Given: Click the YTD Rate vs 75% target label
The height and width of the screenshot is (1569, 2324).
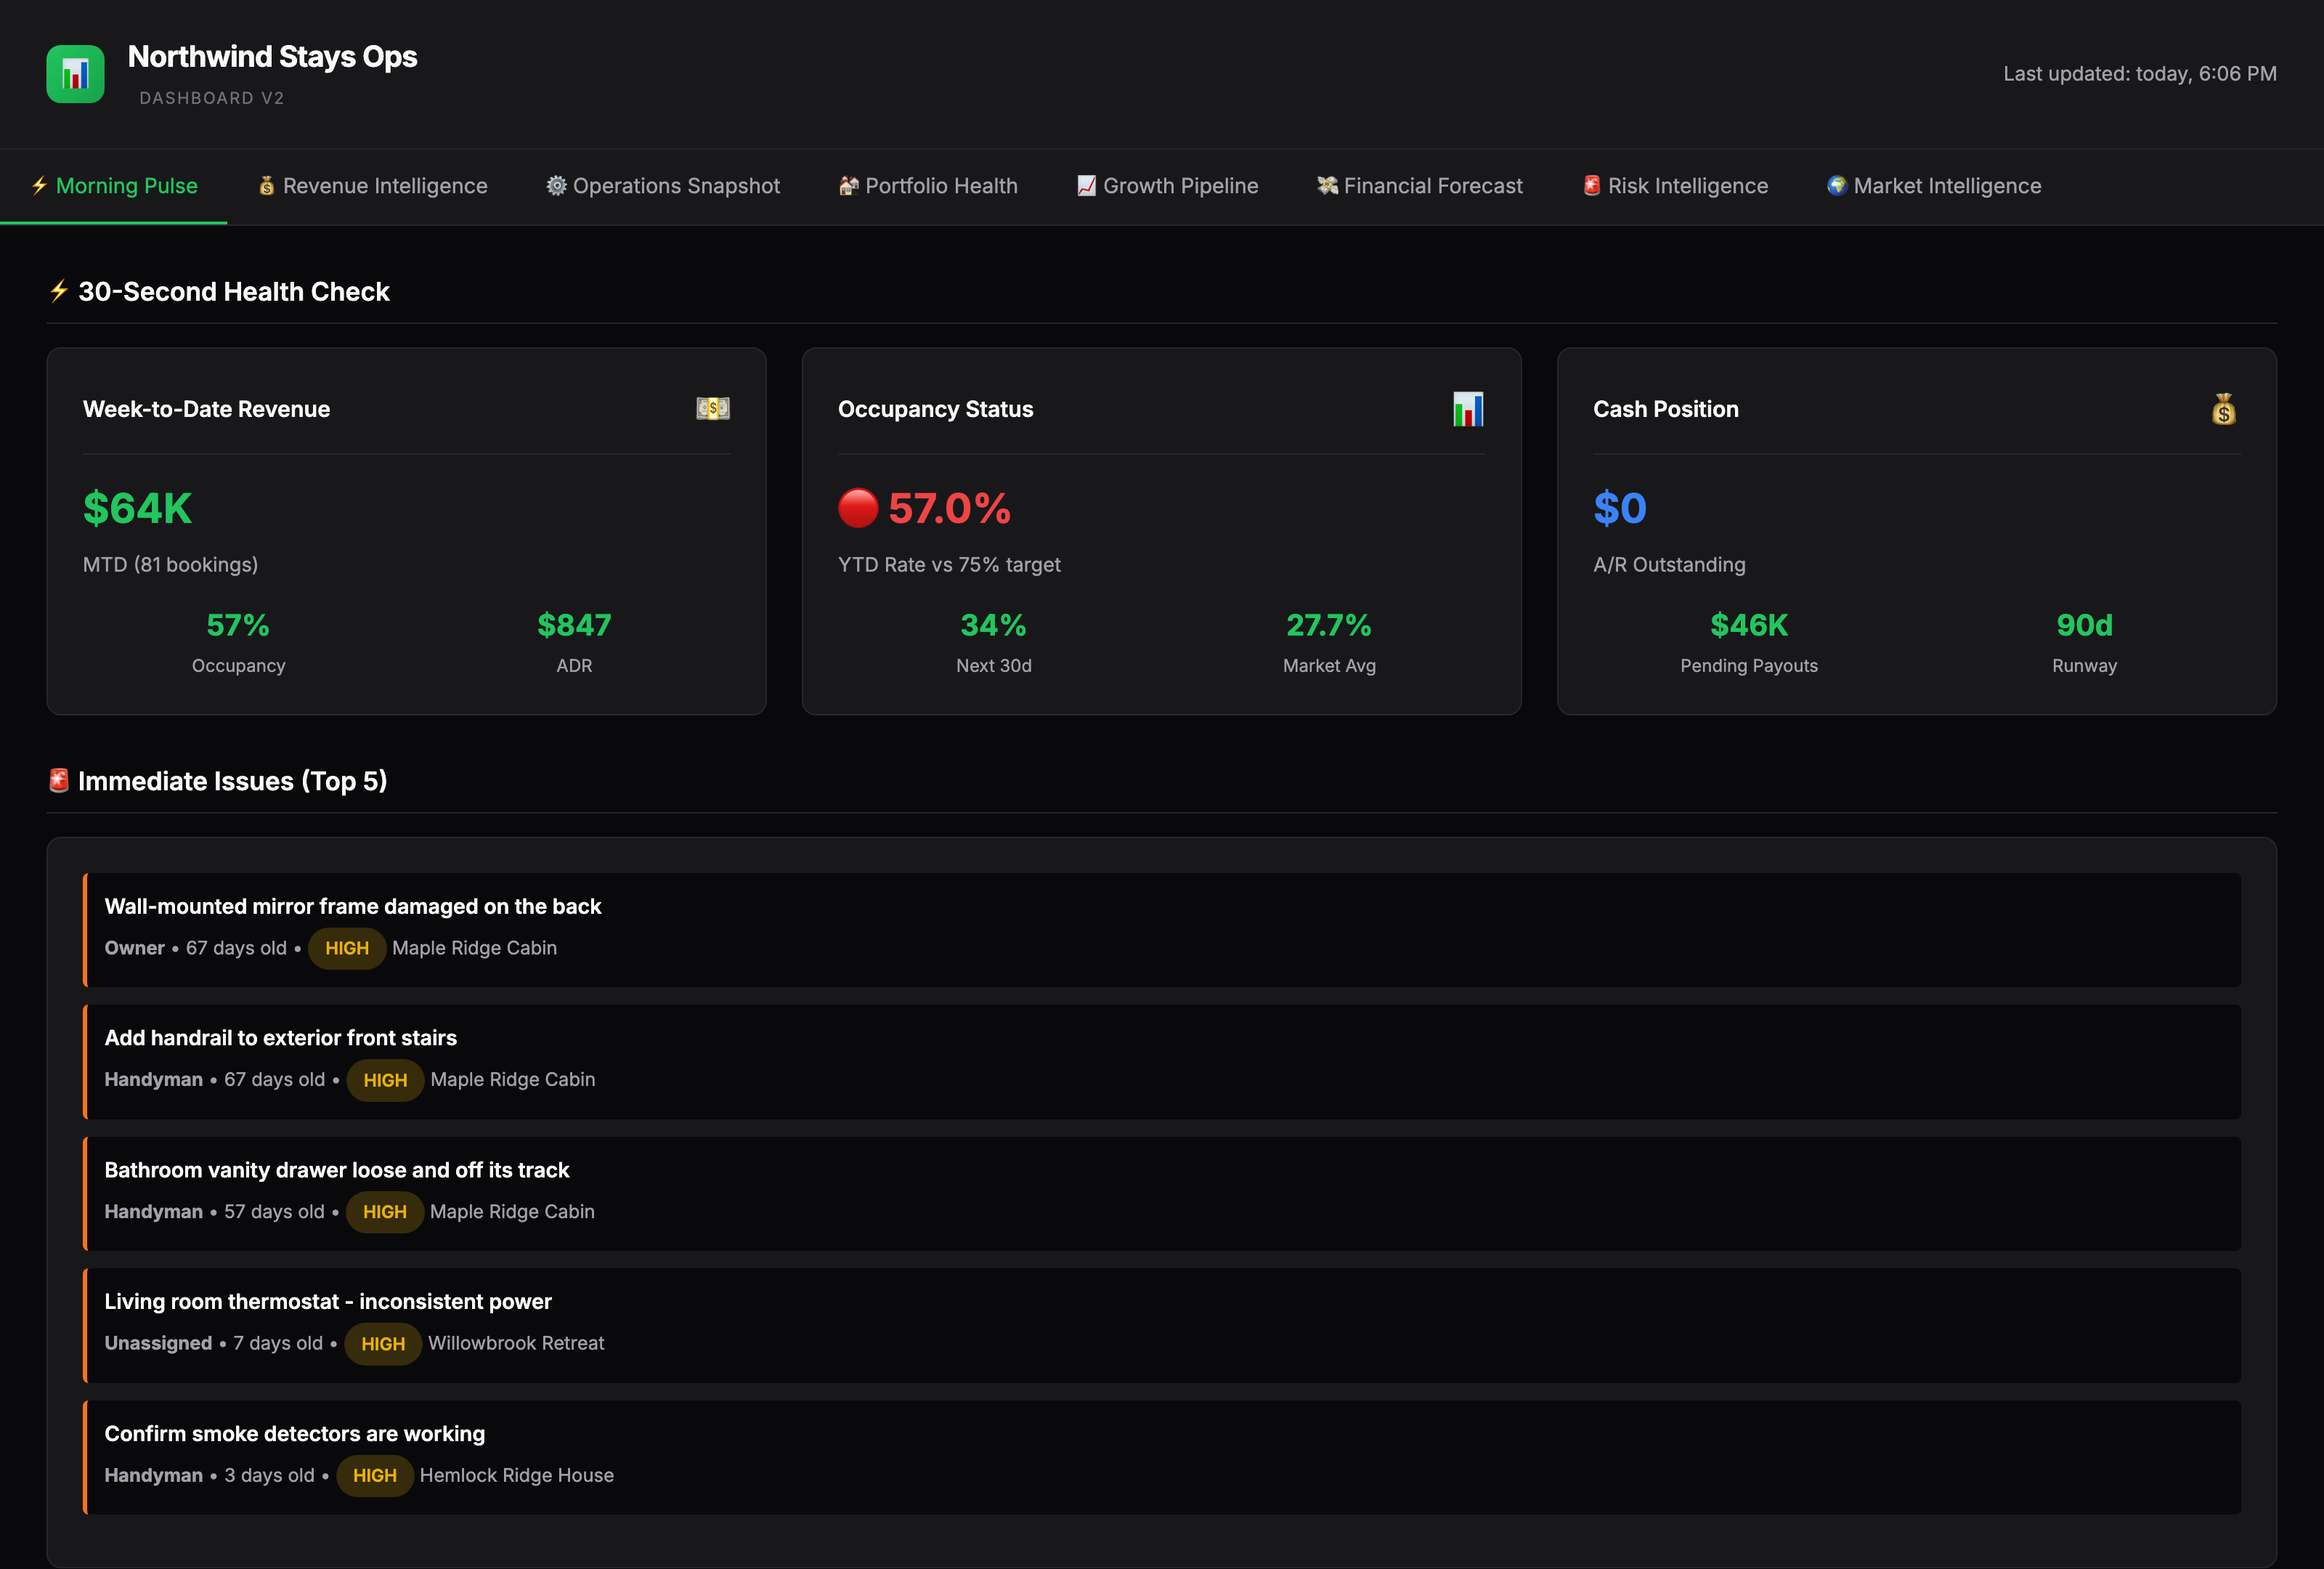Looking at the screenshot, I should pyautogui.click(x=949, y=565).
